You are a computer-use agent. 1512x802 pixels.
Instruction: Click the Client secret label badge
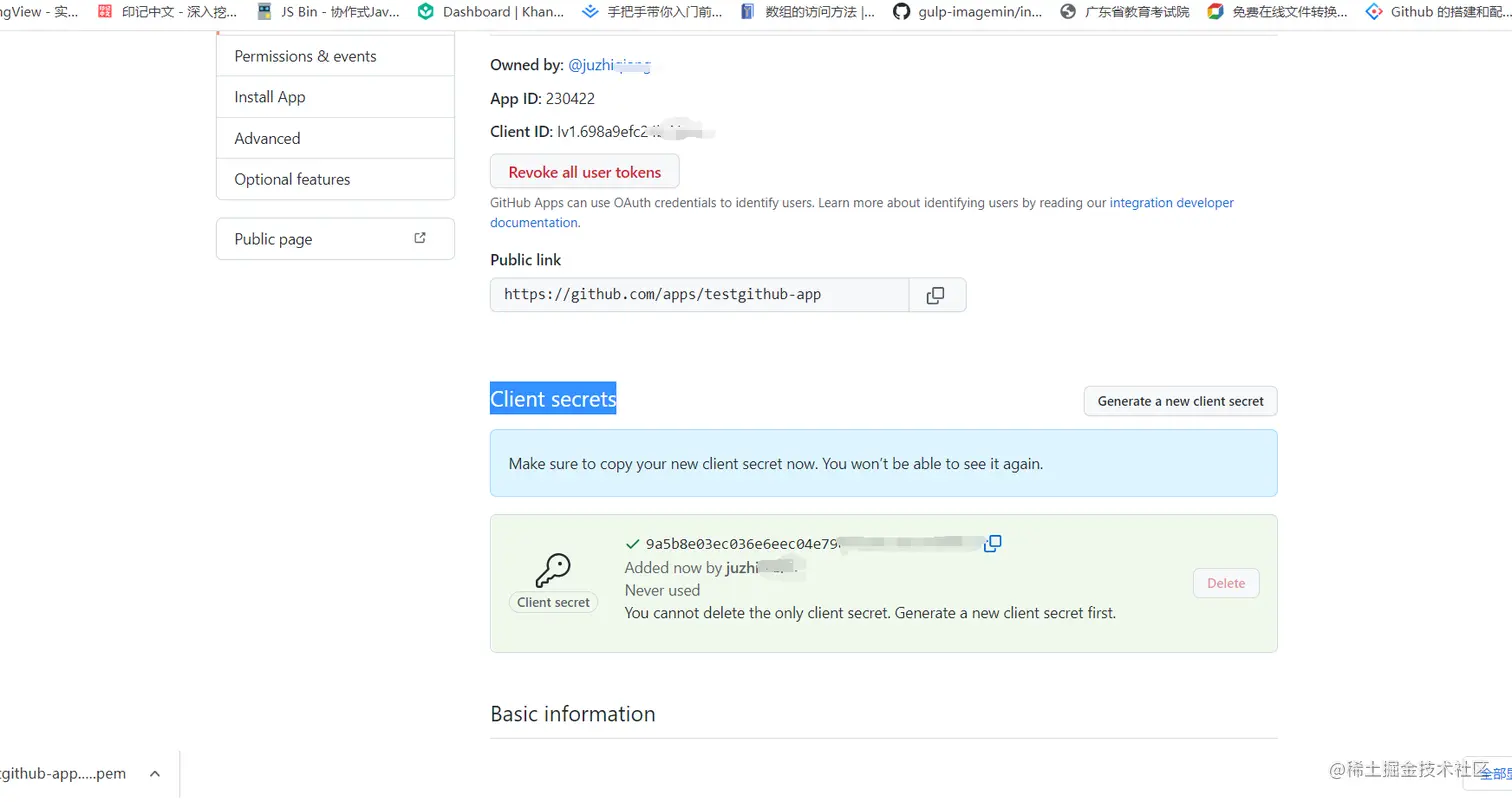[x=553, y=602]
